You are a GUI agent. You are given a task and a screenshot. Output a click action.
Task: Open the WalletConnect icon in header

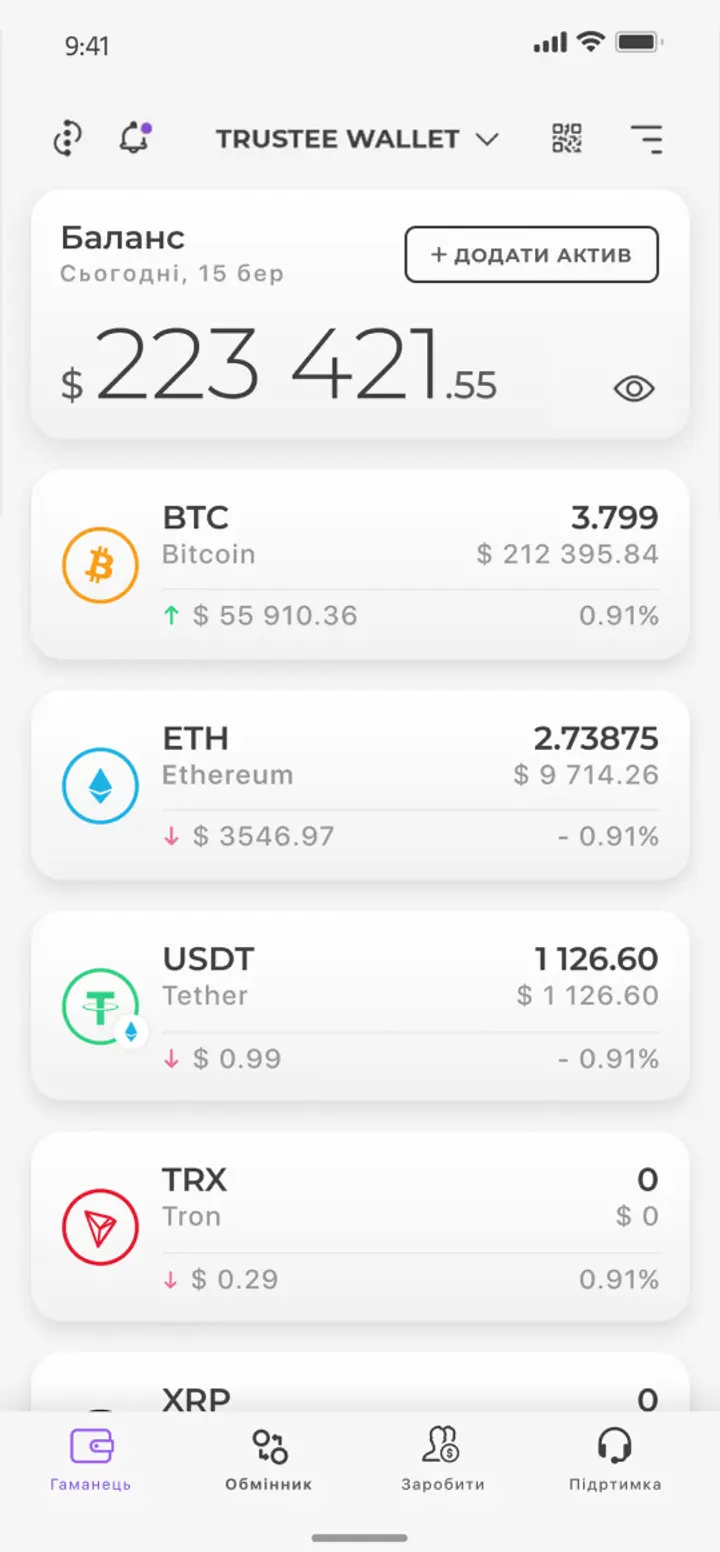coord(67,138)
